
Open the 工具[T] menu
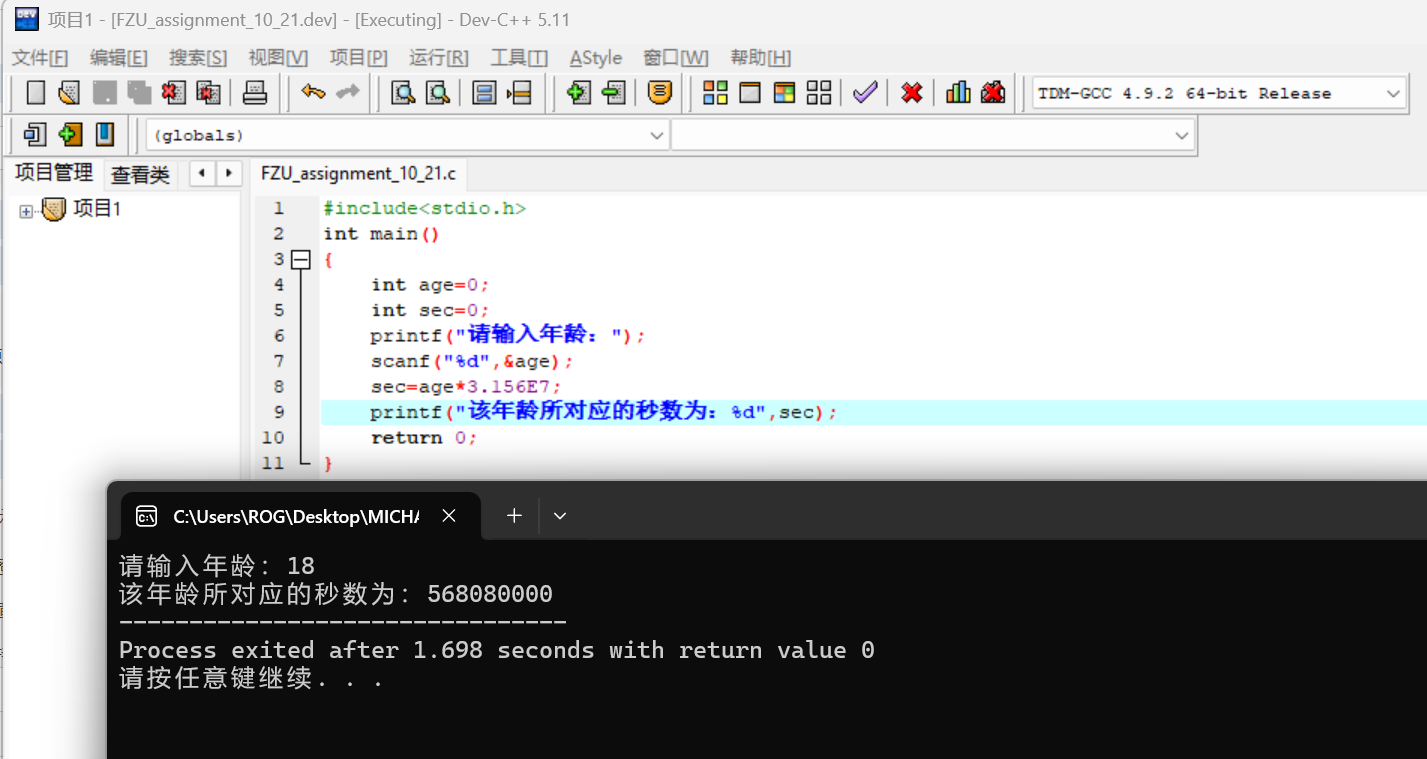(x=519, y=58)
